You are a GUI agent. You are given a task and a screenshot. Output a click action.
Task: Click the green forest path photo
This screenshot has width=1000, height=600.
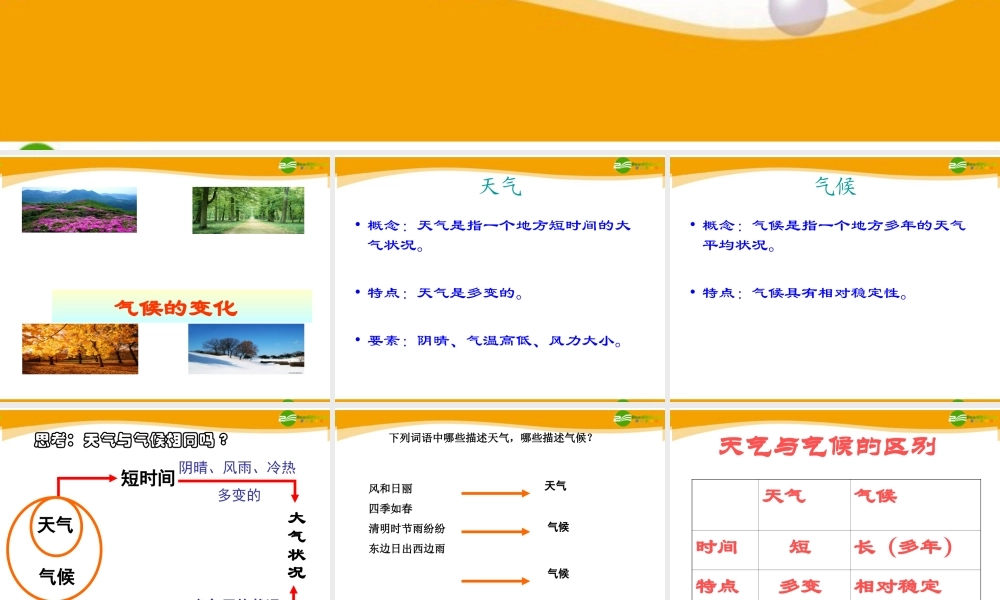[x=248, y=210]
